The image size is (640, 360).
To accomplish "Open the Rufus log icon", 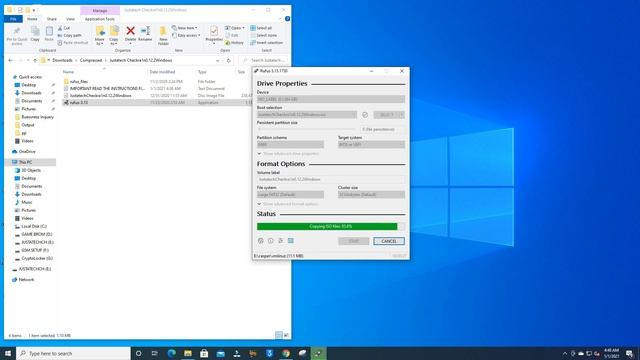I will tap(291, 241).
